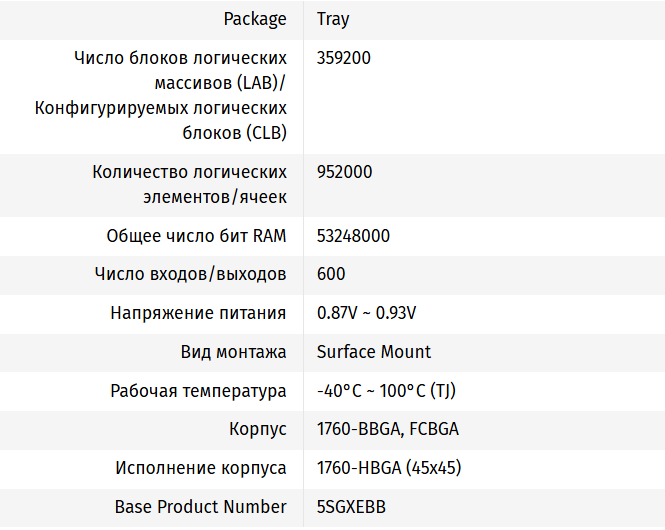Select base product number 5SGXEBB
Image resolution: width=665 pixels, height=530 pixels.
click(x=352, y=507)
